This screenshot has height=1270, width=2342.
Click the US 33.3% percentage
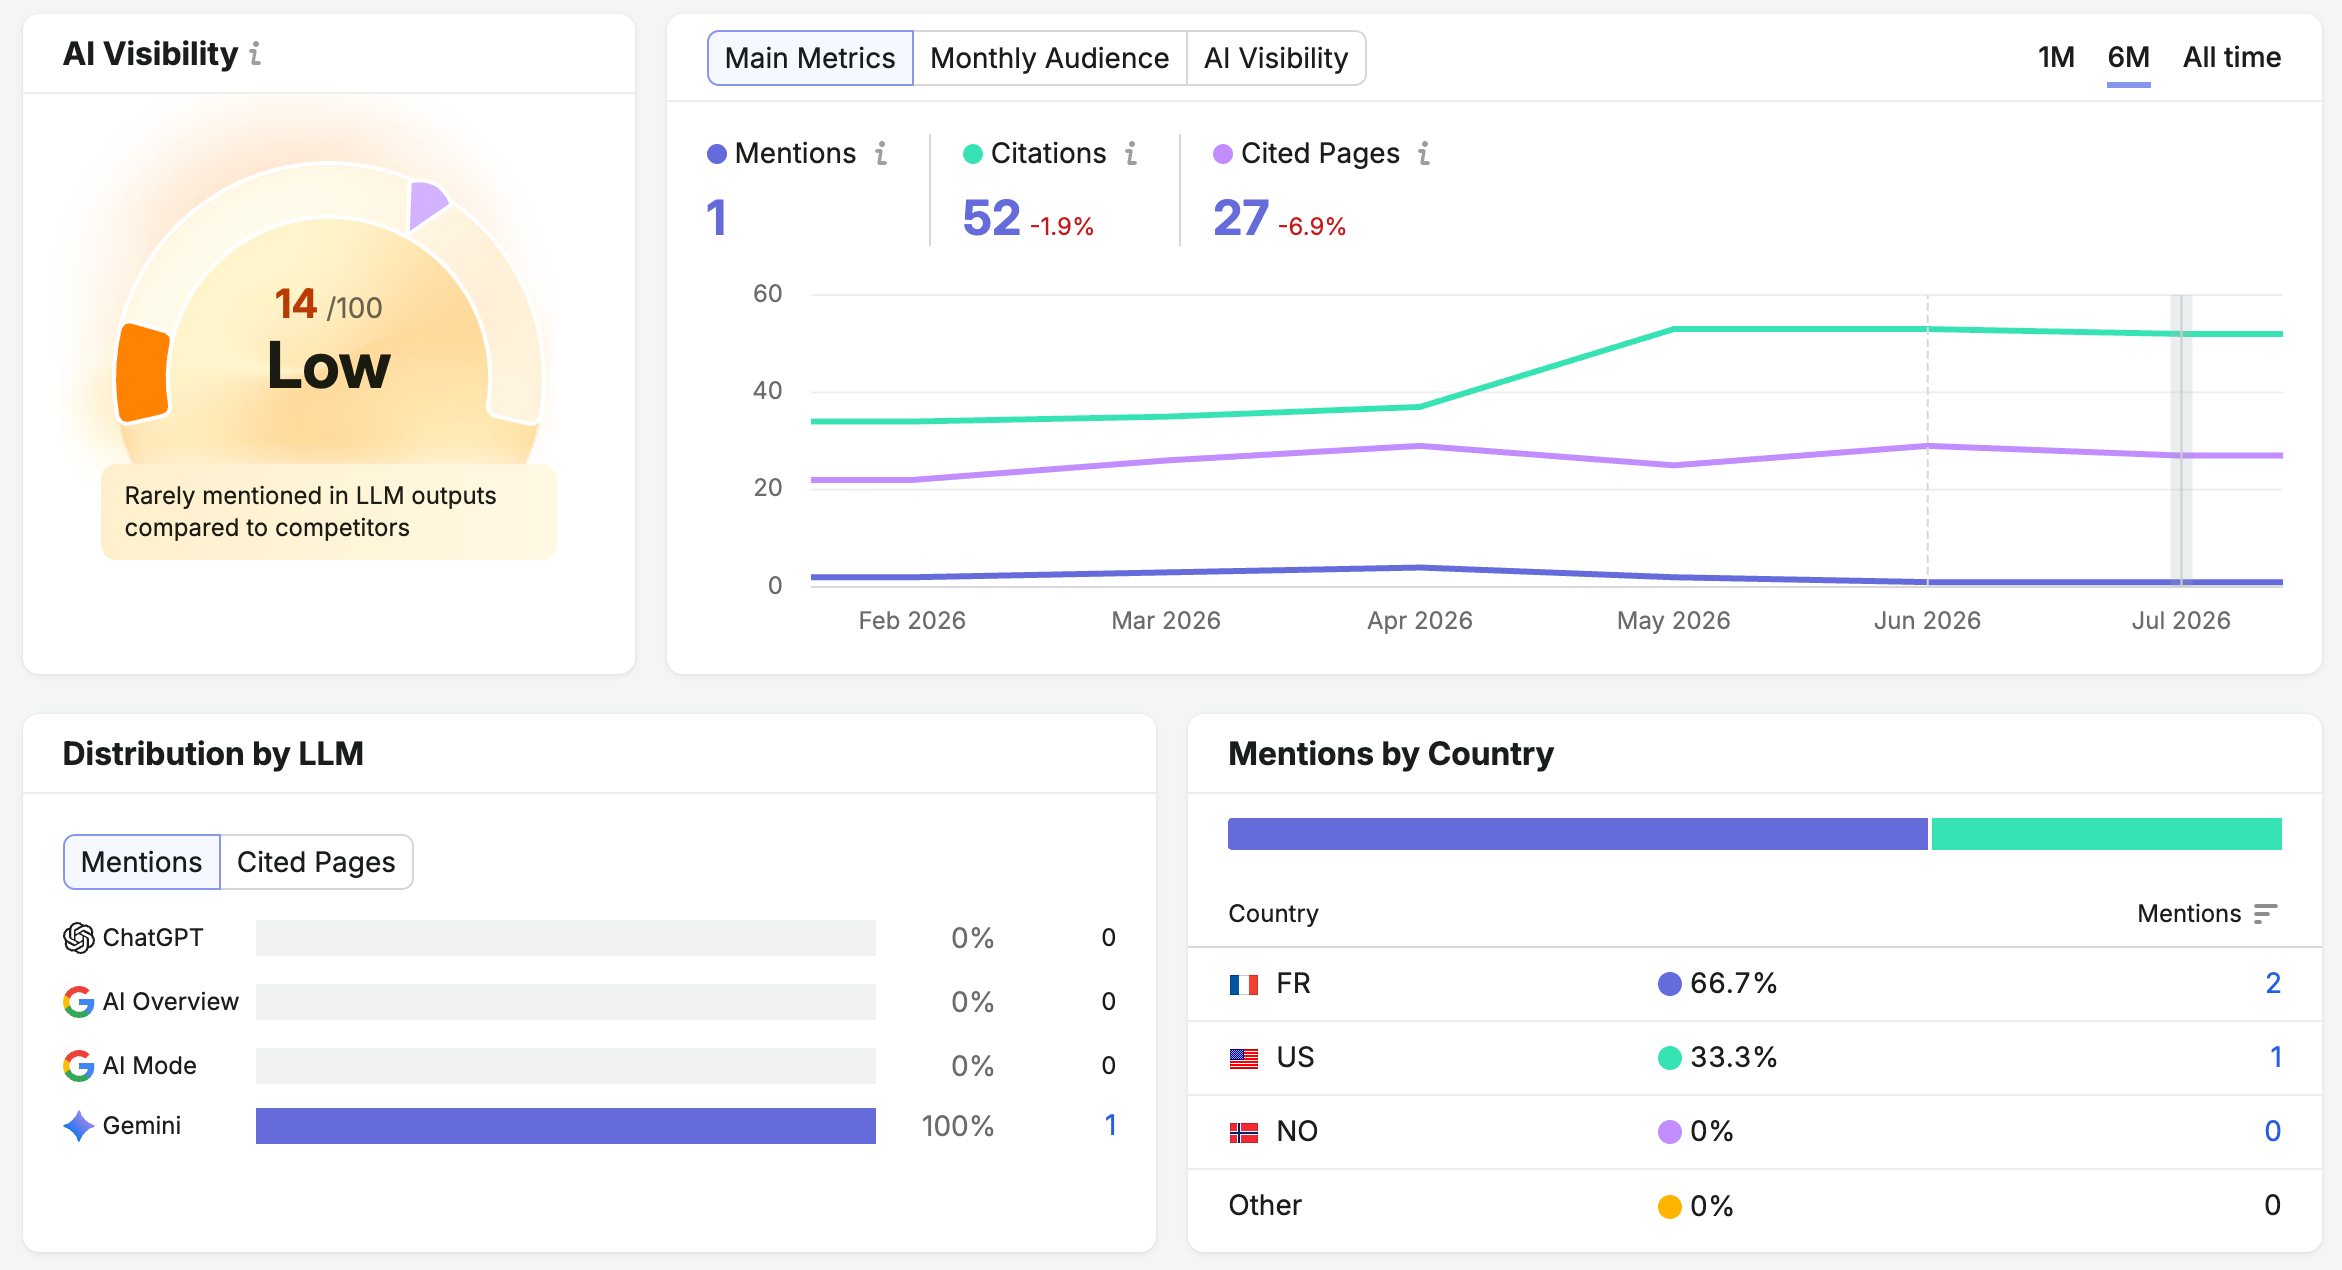1733,1058
